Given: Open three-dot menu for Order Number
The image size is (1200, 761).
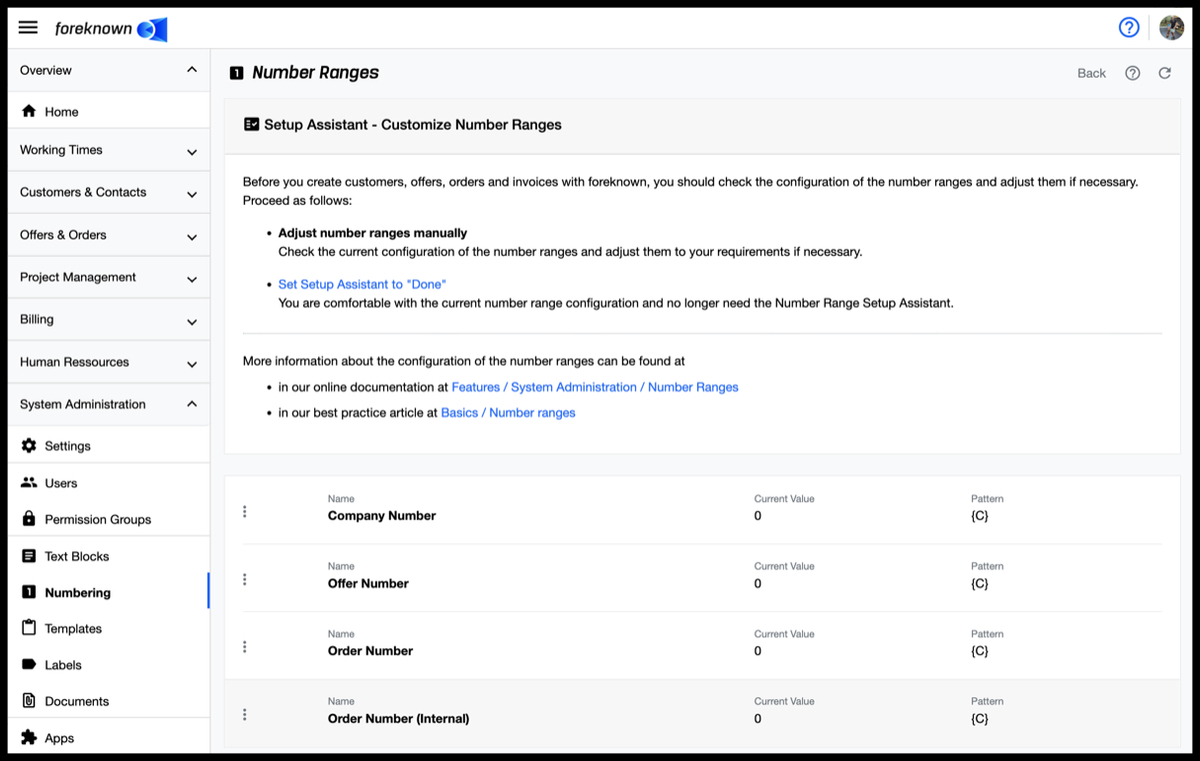Looking at the screenshot, I should (244, 647).
